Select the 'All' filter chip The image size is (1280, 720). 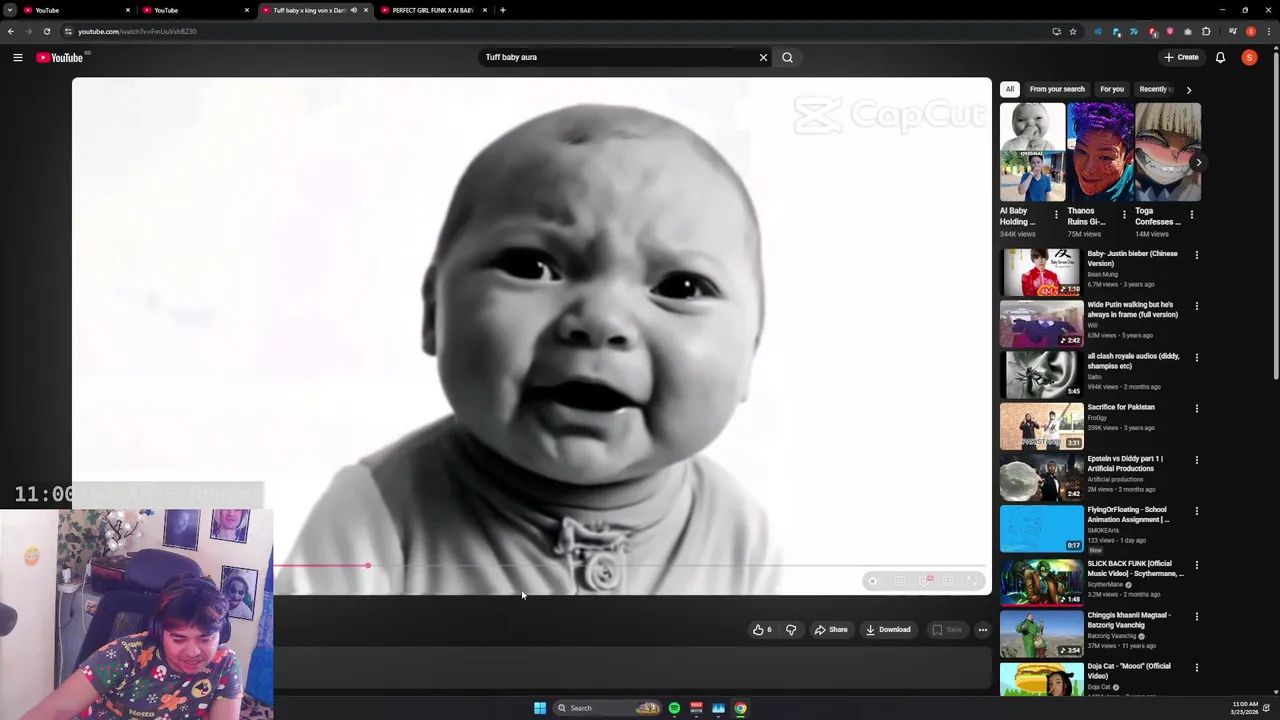point(1010,89)
